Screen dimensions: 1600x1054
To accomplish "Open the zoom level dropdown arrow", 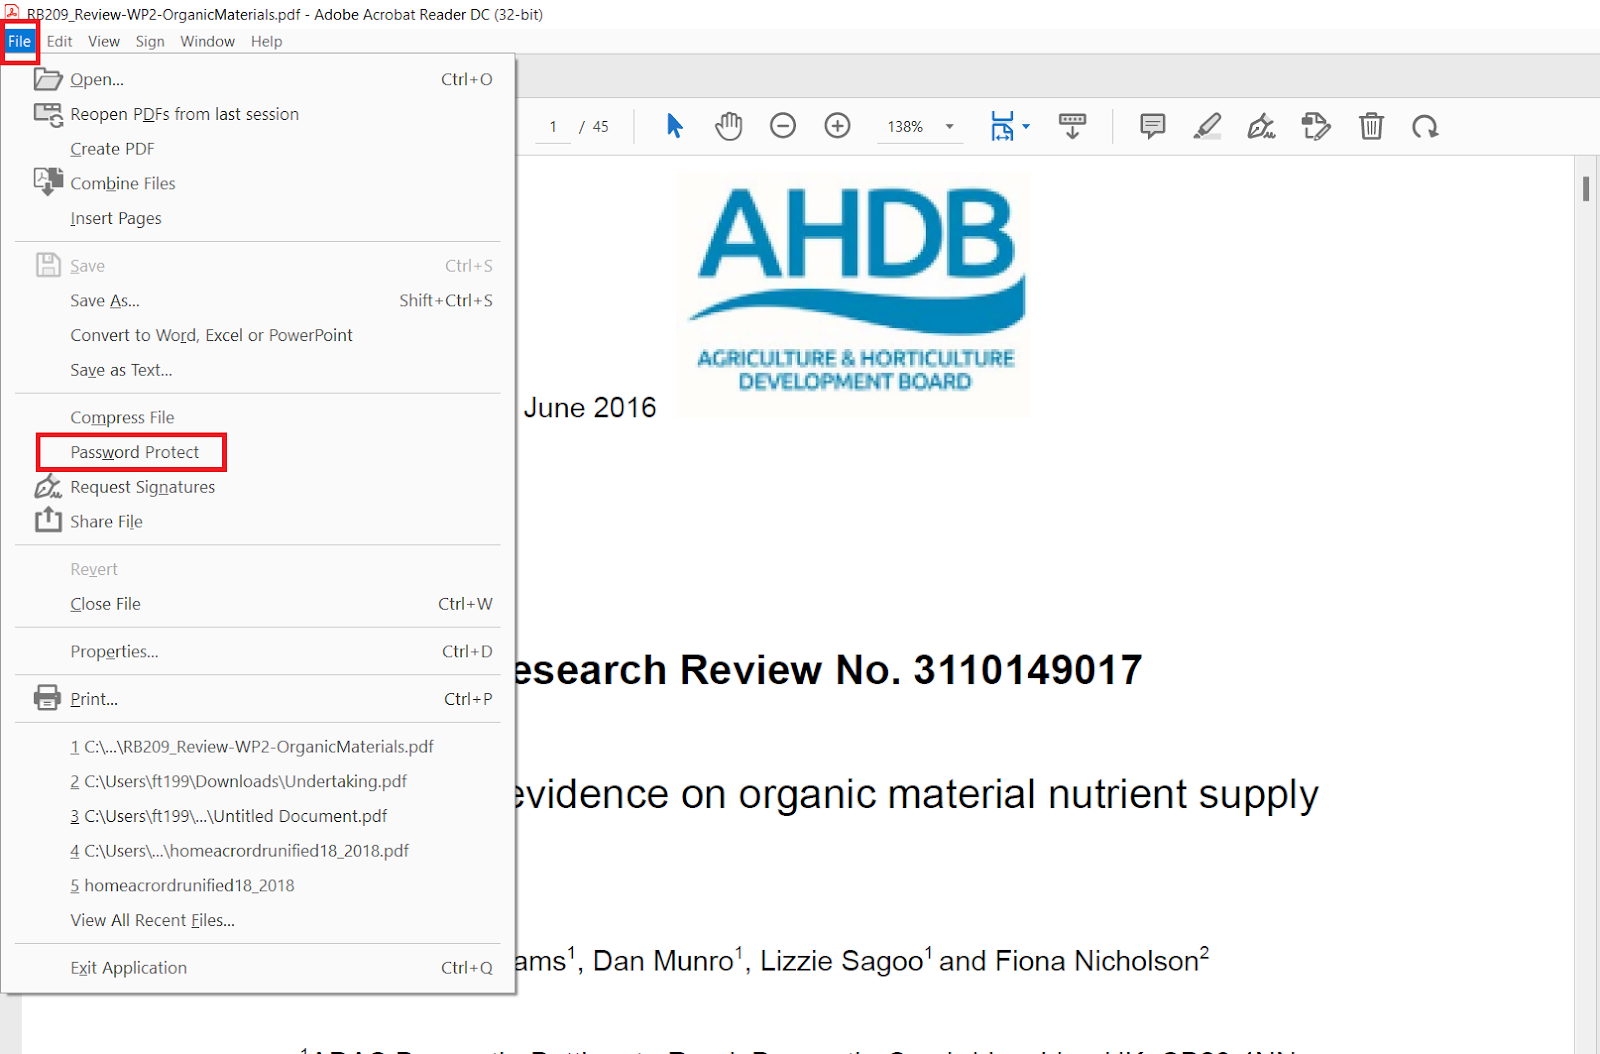I will tap(950, 127).
